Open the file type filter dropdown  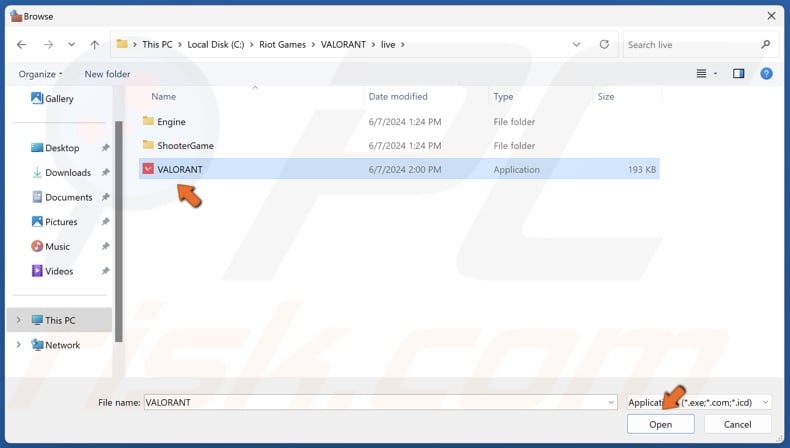(699, 402)
